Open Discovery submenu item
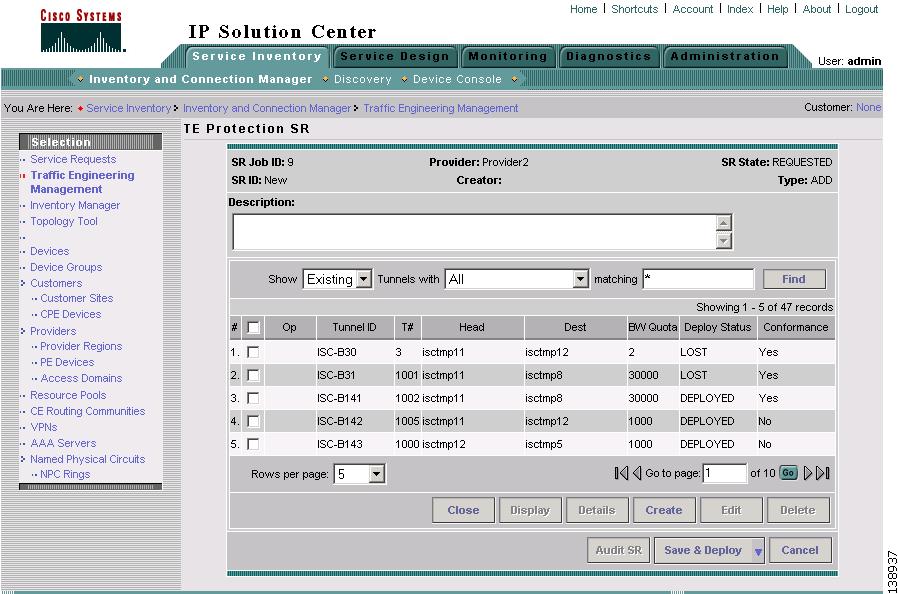This screenshot has width=898, height=594. (363, 79)
